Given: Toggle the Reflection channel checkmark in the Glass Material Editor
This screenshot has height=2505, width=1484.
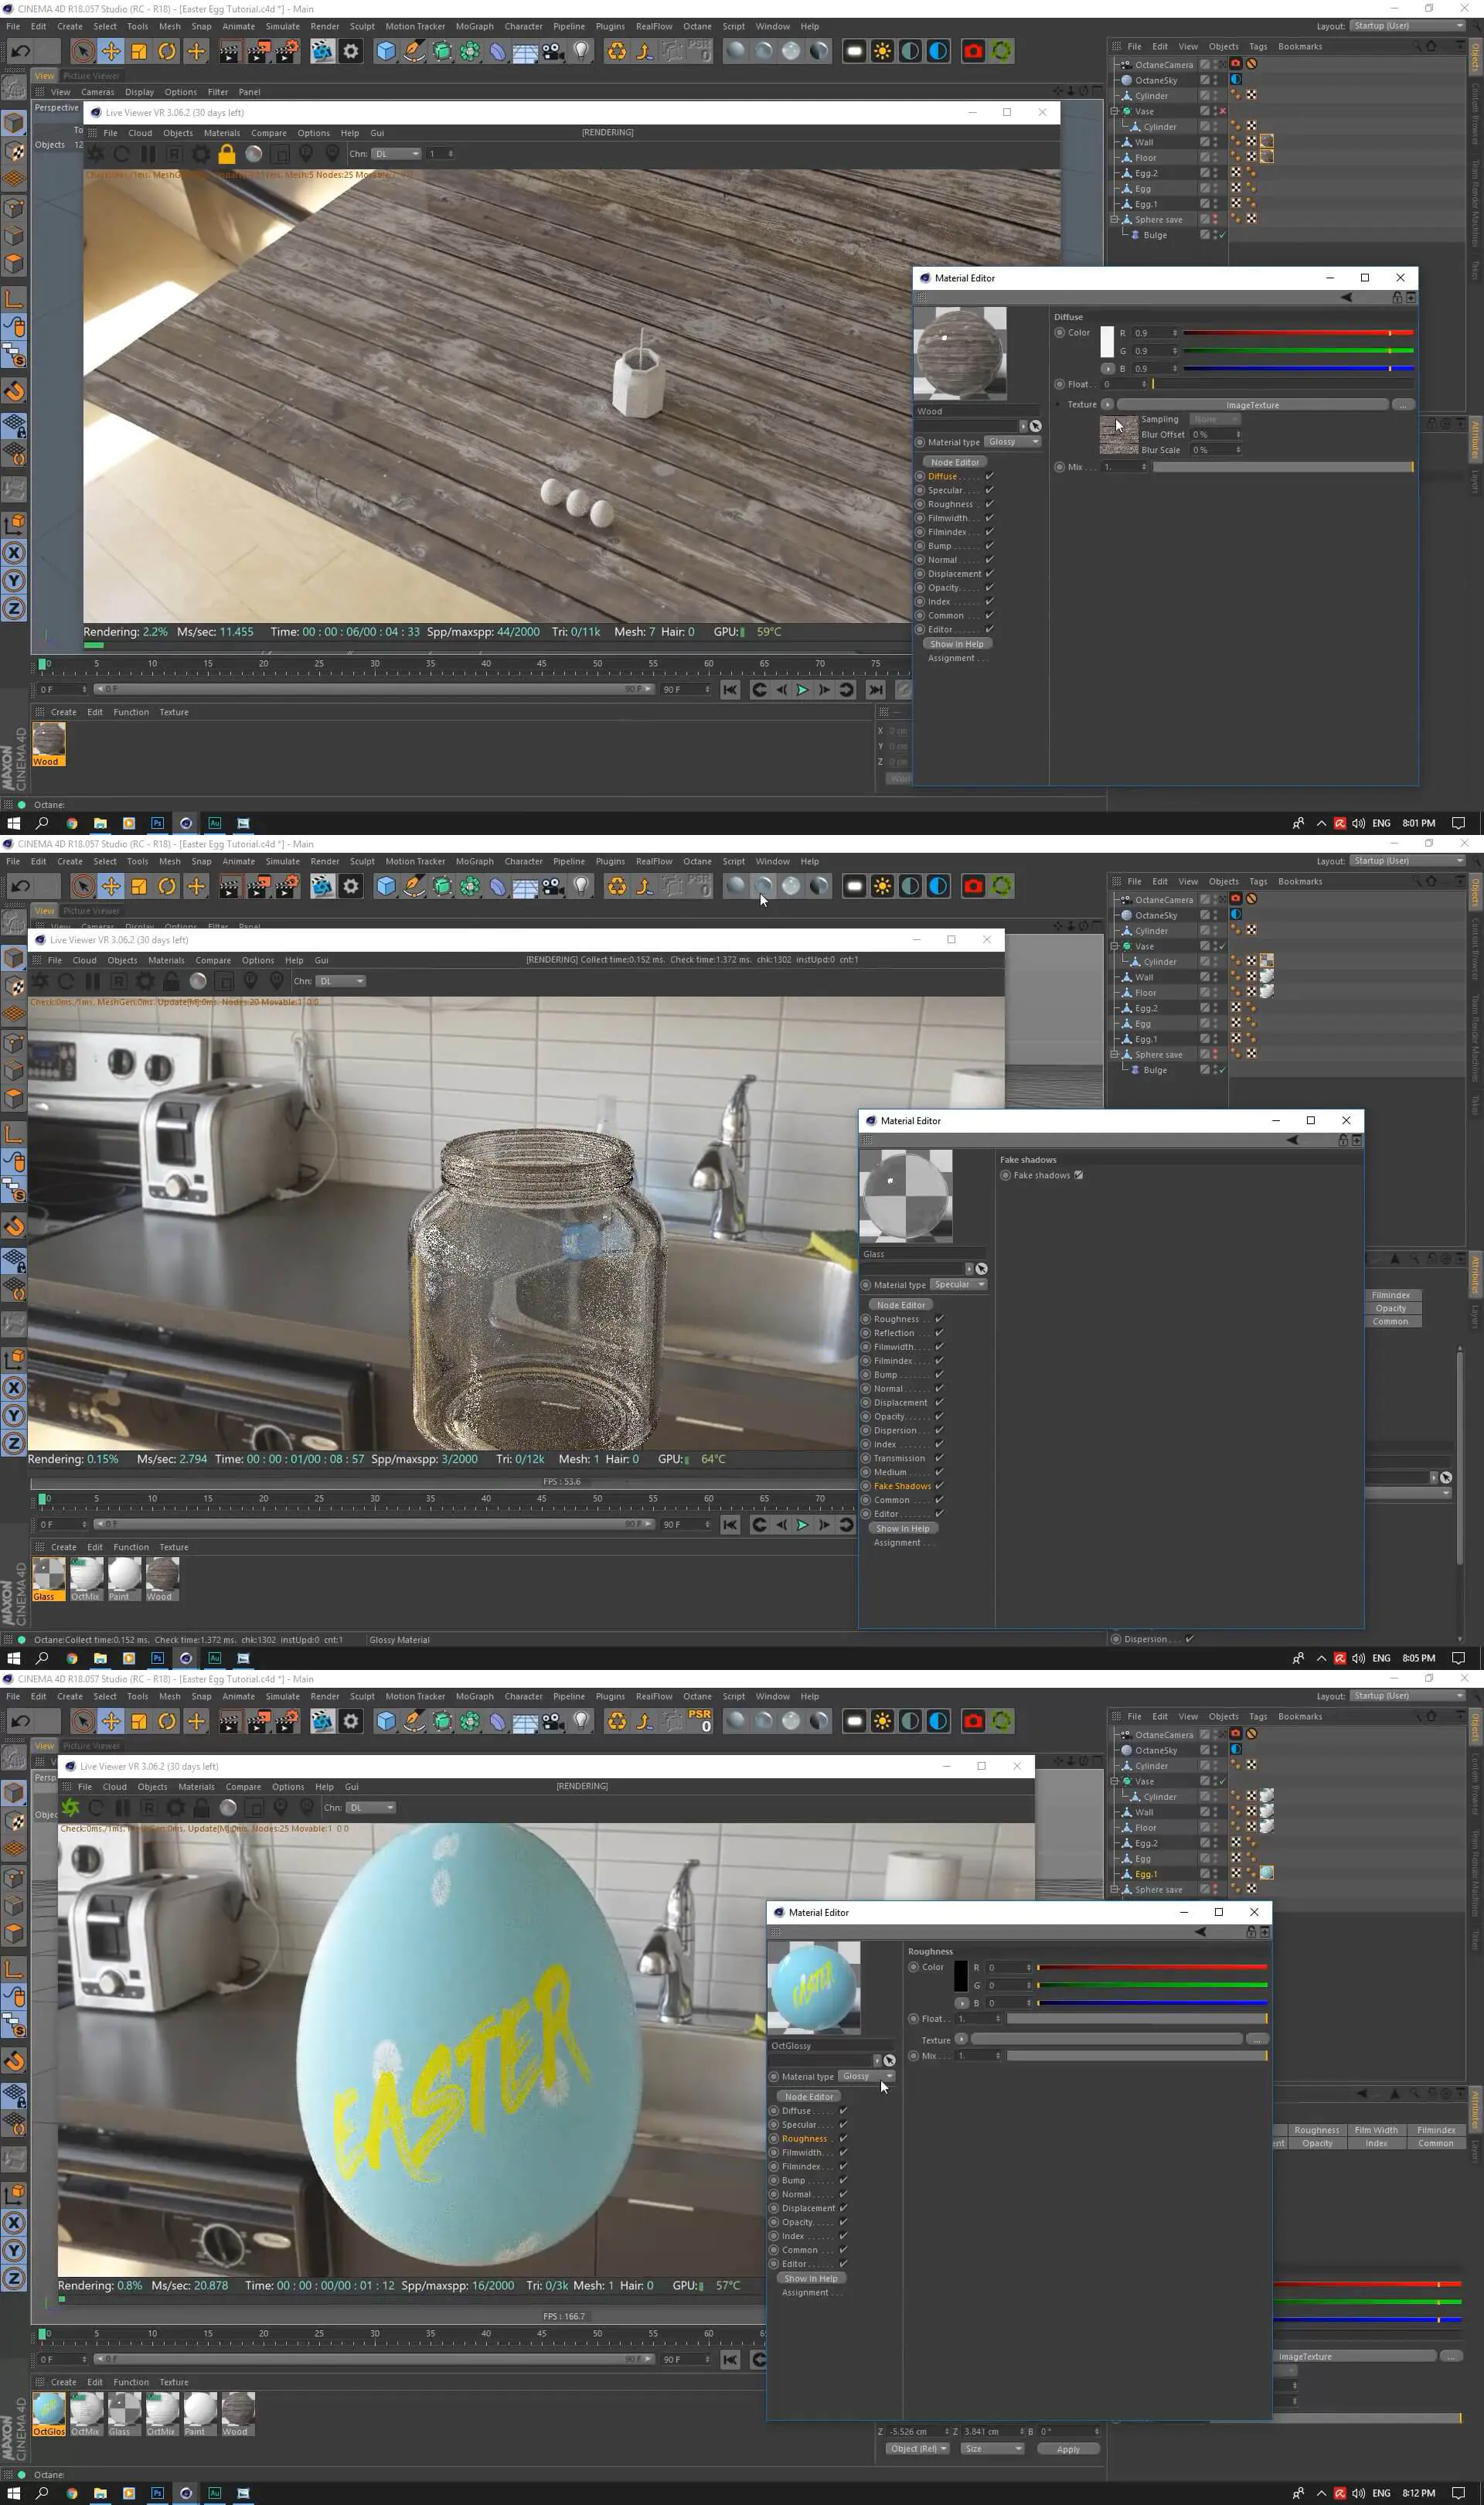Looking at the screenshot, I should tap(939, 1333).
